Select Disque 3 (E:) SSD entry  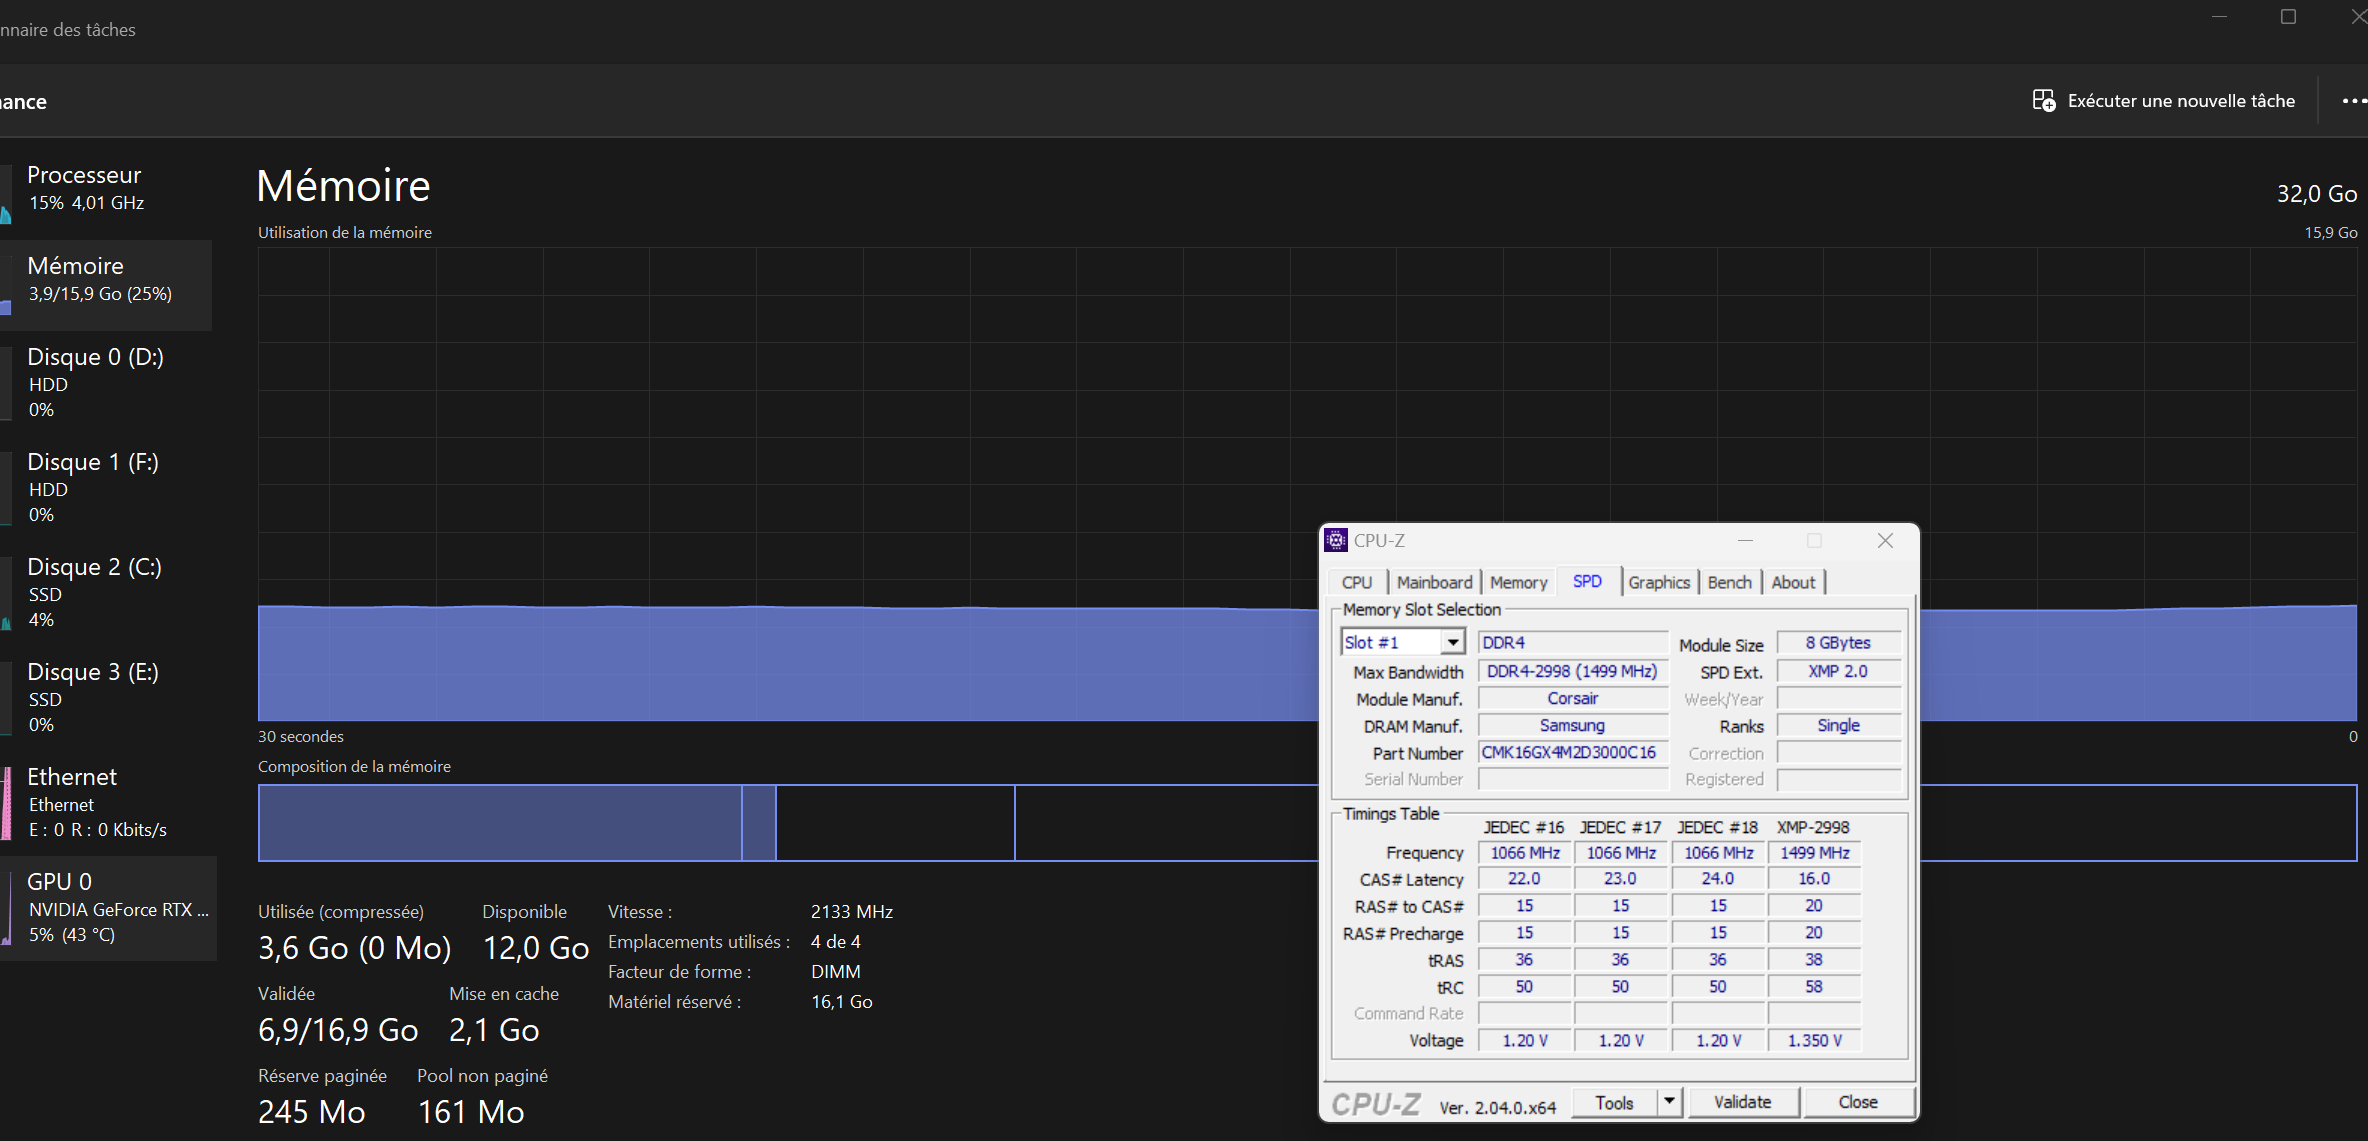coord(106,697)
